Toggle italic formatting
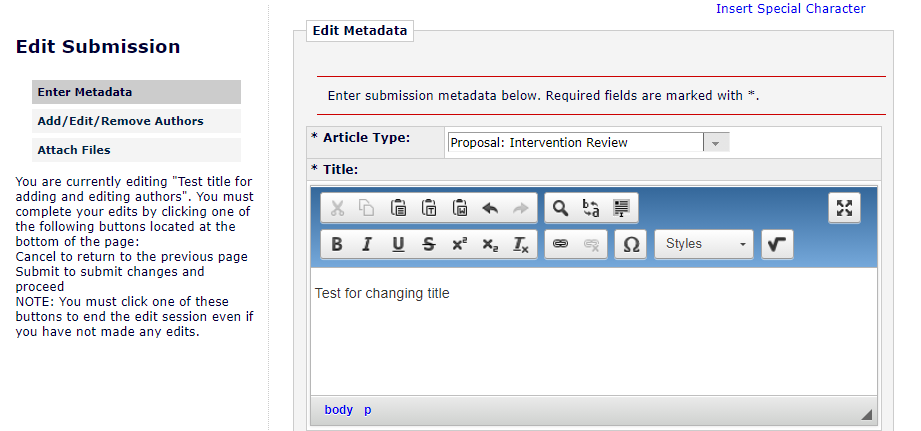The height and width of the screenshot is (431, 921). [367, 244]
